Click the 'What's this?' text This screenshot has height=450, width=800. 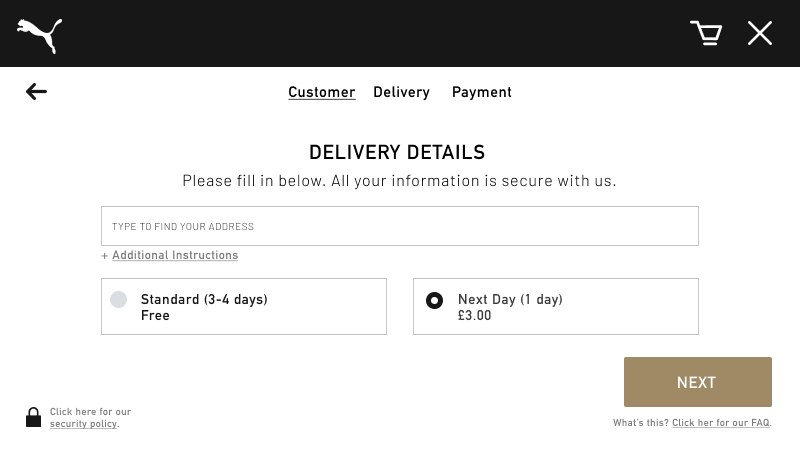point(641,423)
